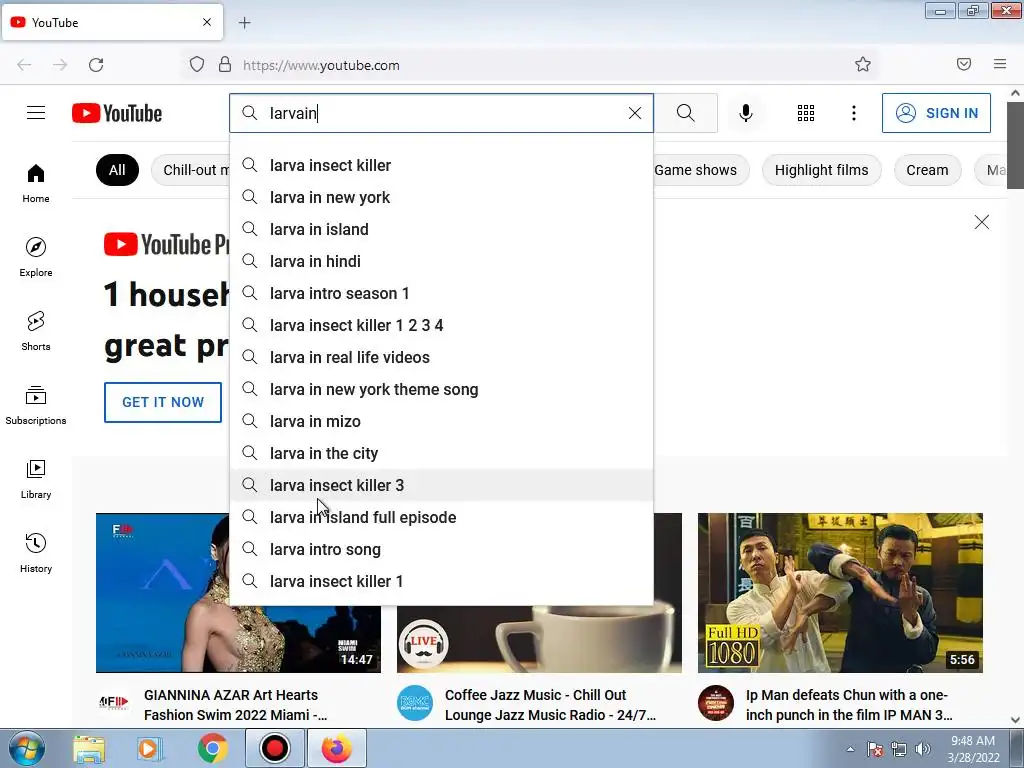
Task: Open tracking protection shield panel
Action: click(197, 64)
